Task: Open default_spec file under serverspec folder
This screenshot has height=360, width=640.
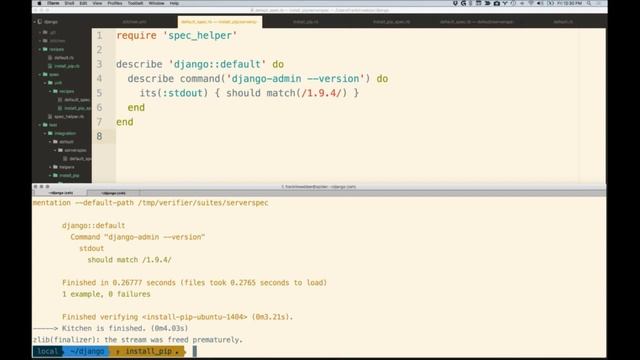Action: [x=80, y=159]
